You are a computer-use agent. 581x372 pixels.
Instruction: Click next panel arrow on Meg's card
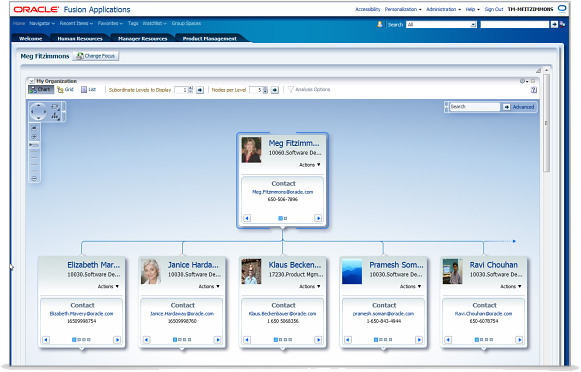coord(318,218)
